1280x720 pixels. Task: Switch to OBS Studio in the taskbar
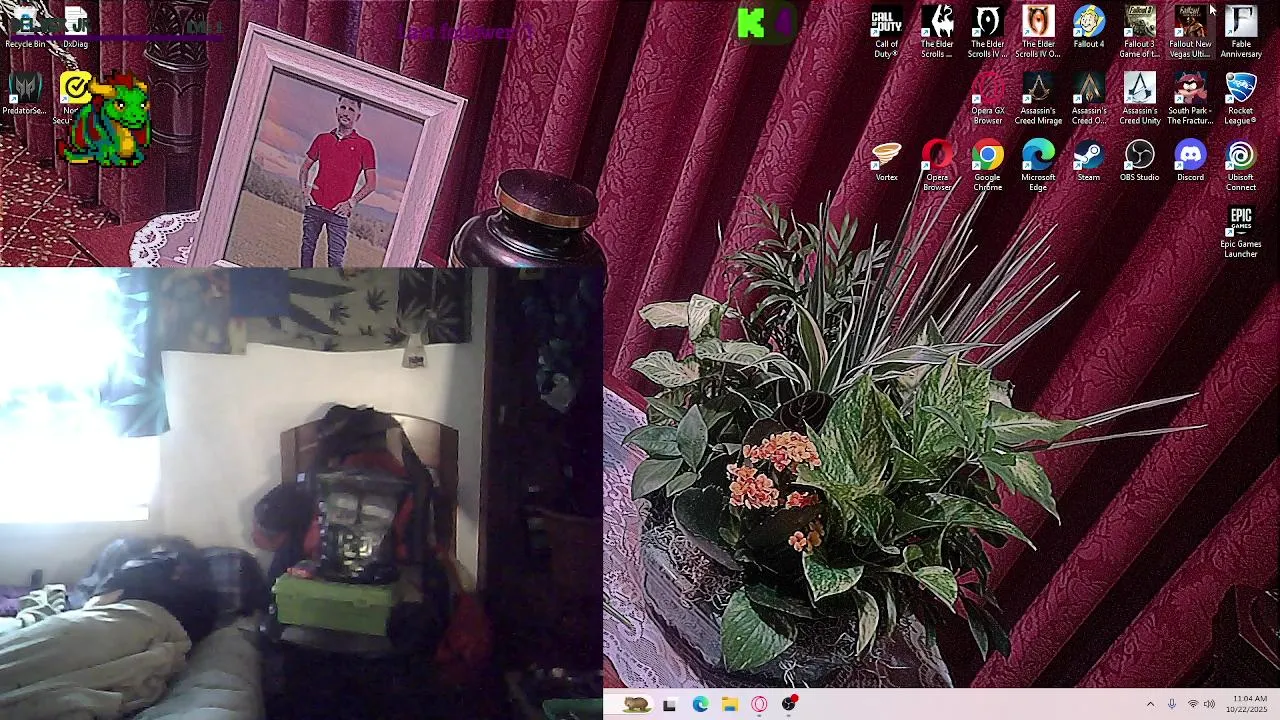tap(789, 704)
